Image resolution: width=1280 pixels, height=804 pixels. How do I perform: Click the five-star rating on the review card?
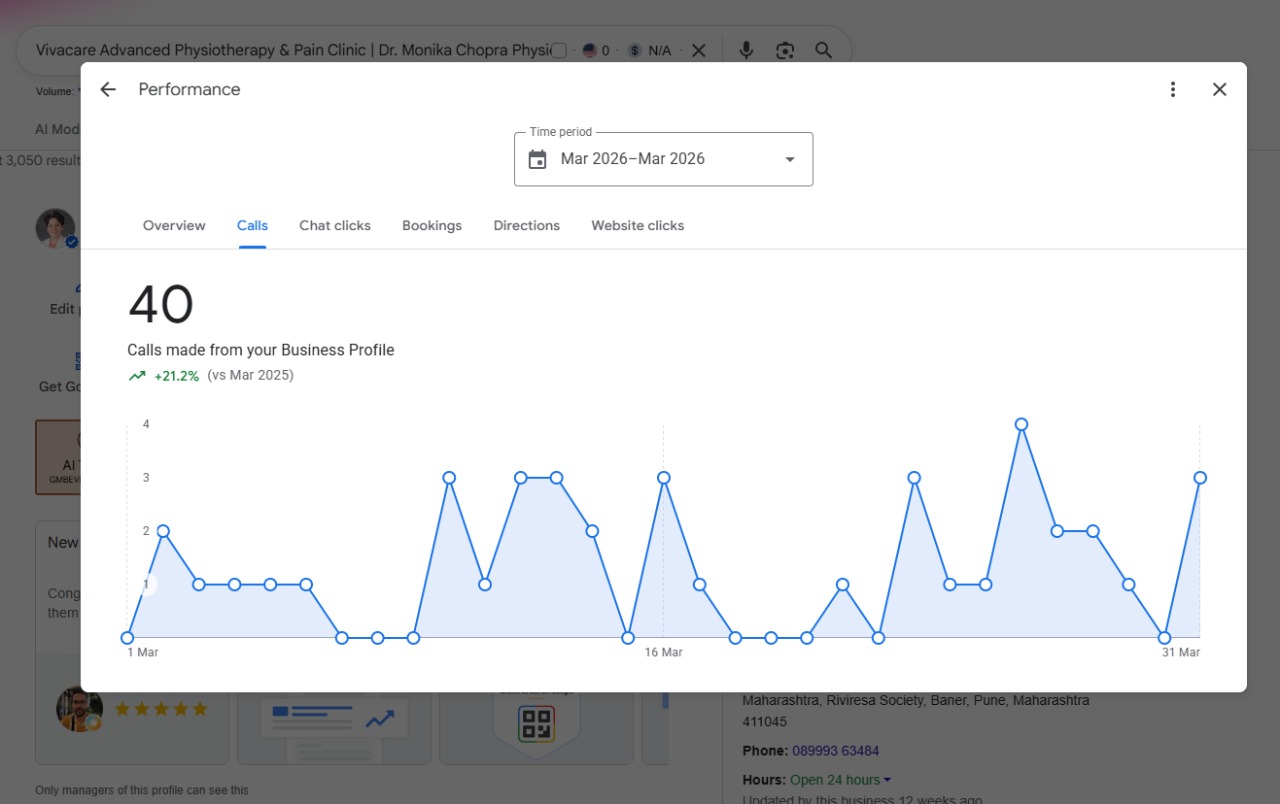coord(161,709)
